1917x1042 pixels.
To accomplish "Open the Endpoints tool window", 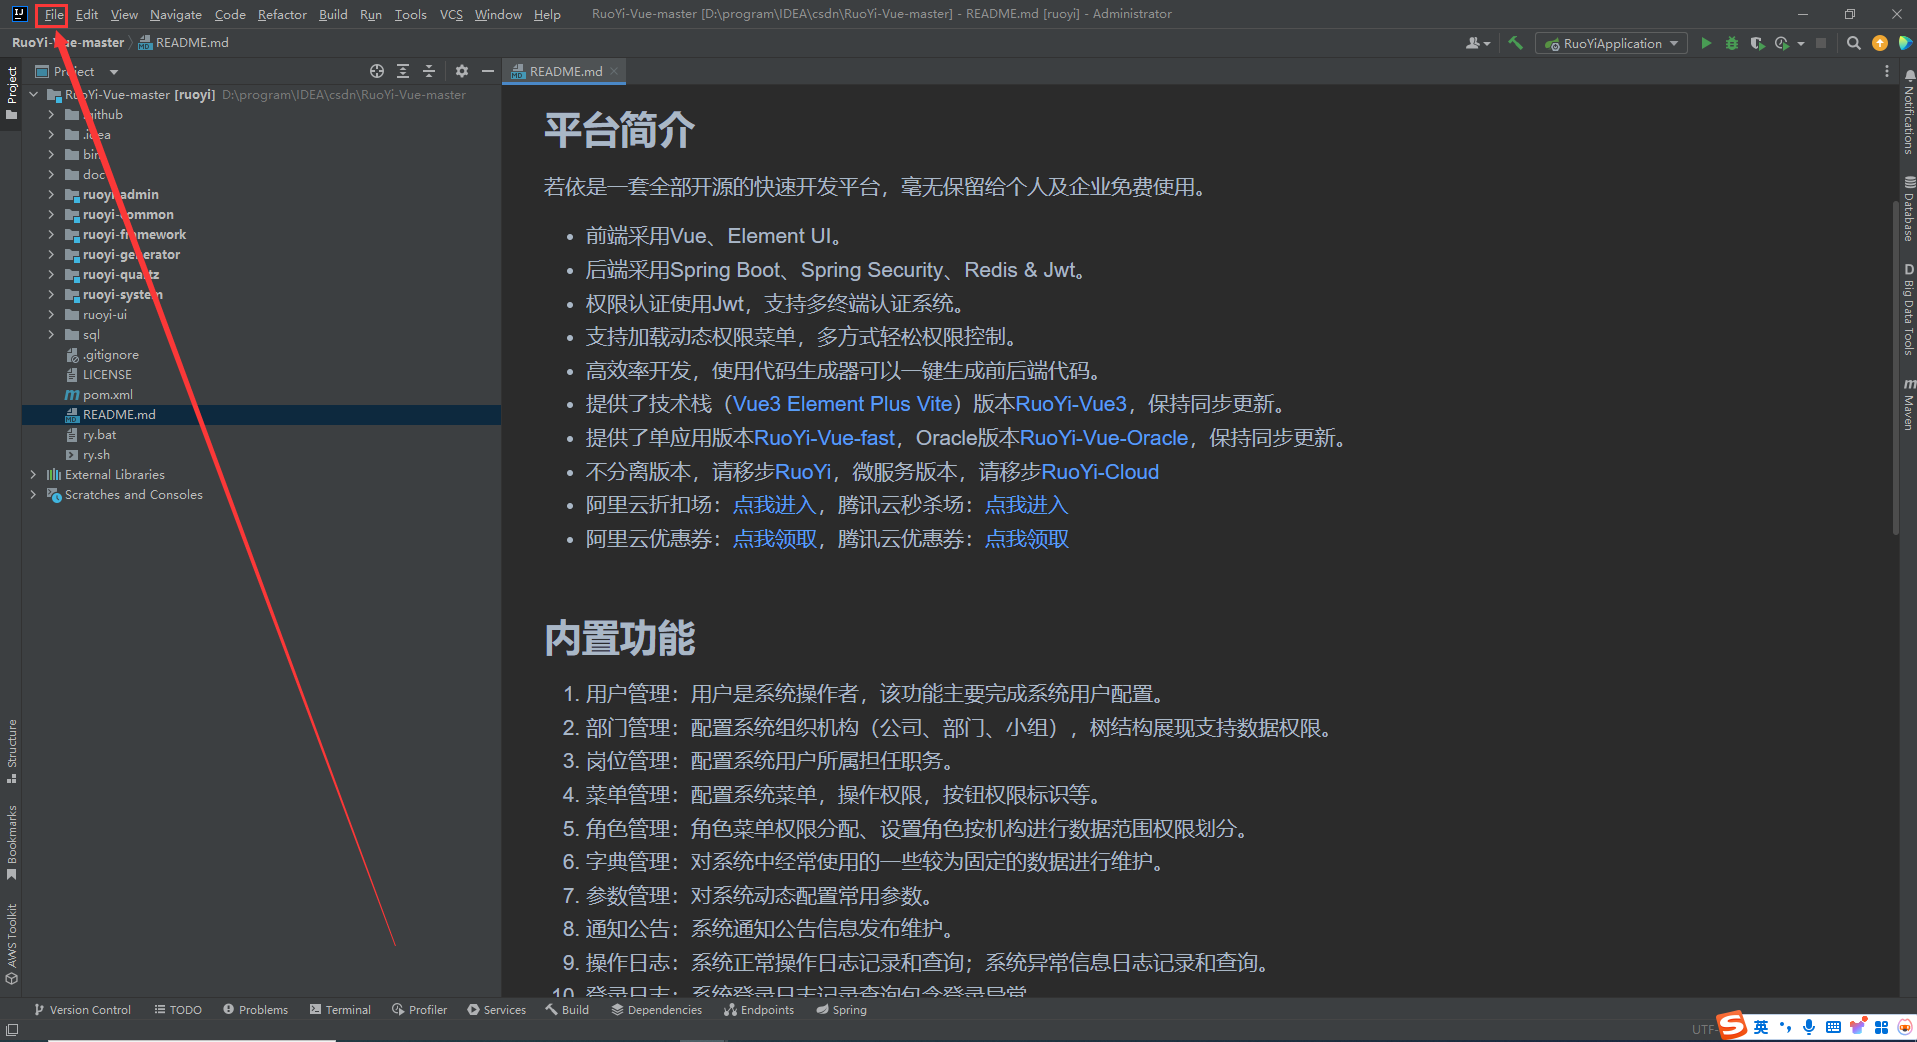I will (x=759, y=1010).
